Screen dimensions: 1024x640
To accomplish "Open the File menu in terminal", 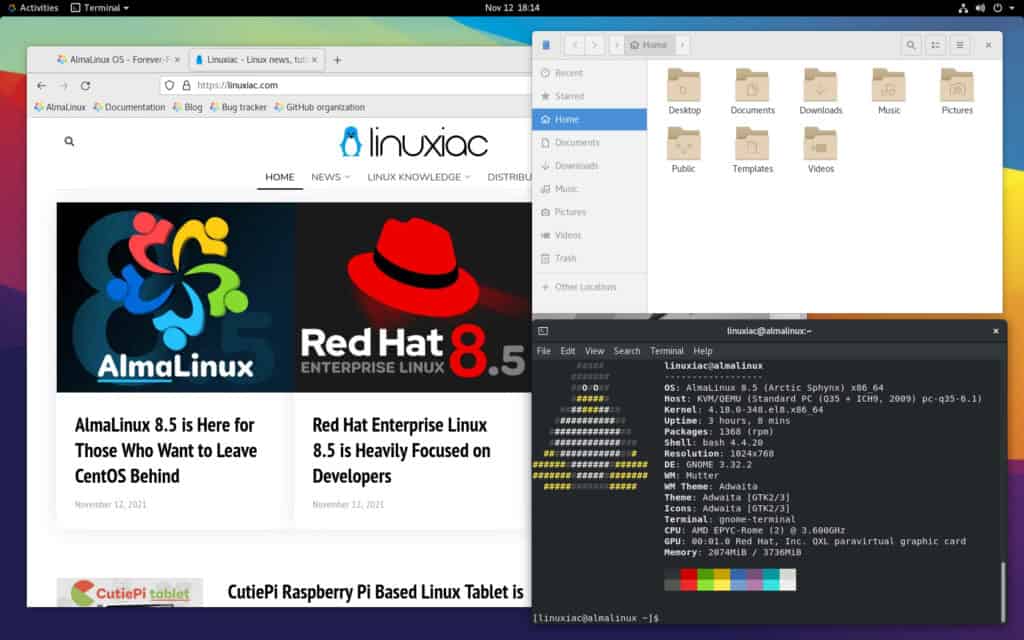I will (543, 351).
